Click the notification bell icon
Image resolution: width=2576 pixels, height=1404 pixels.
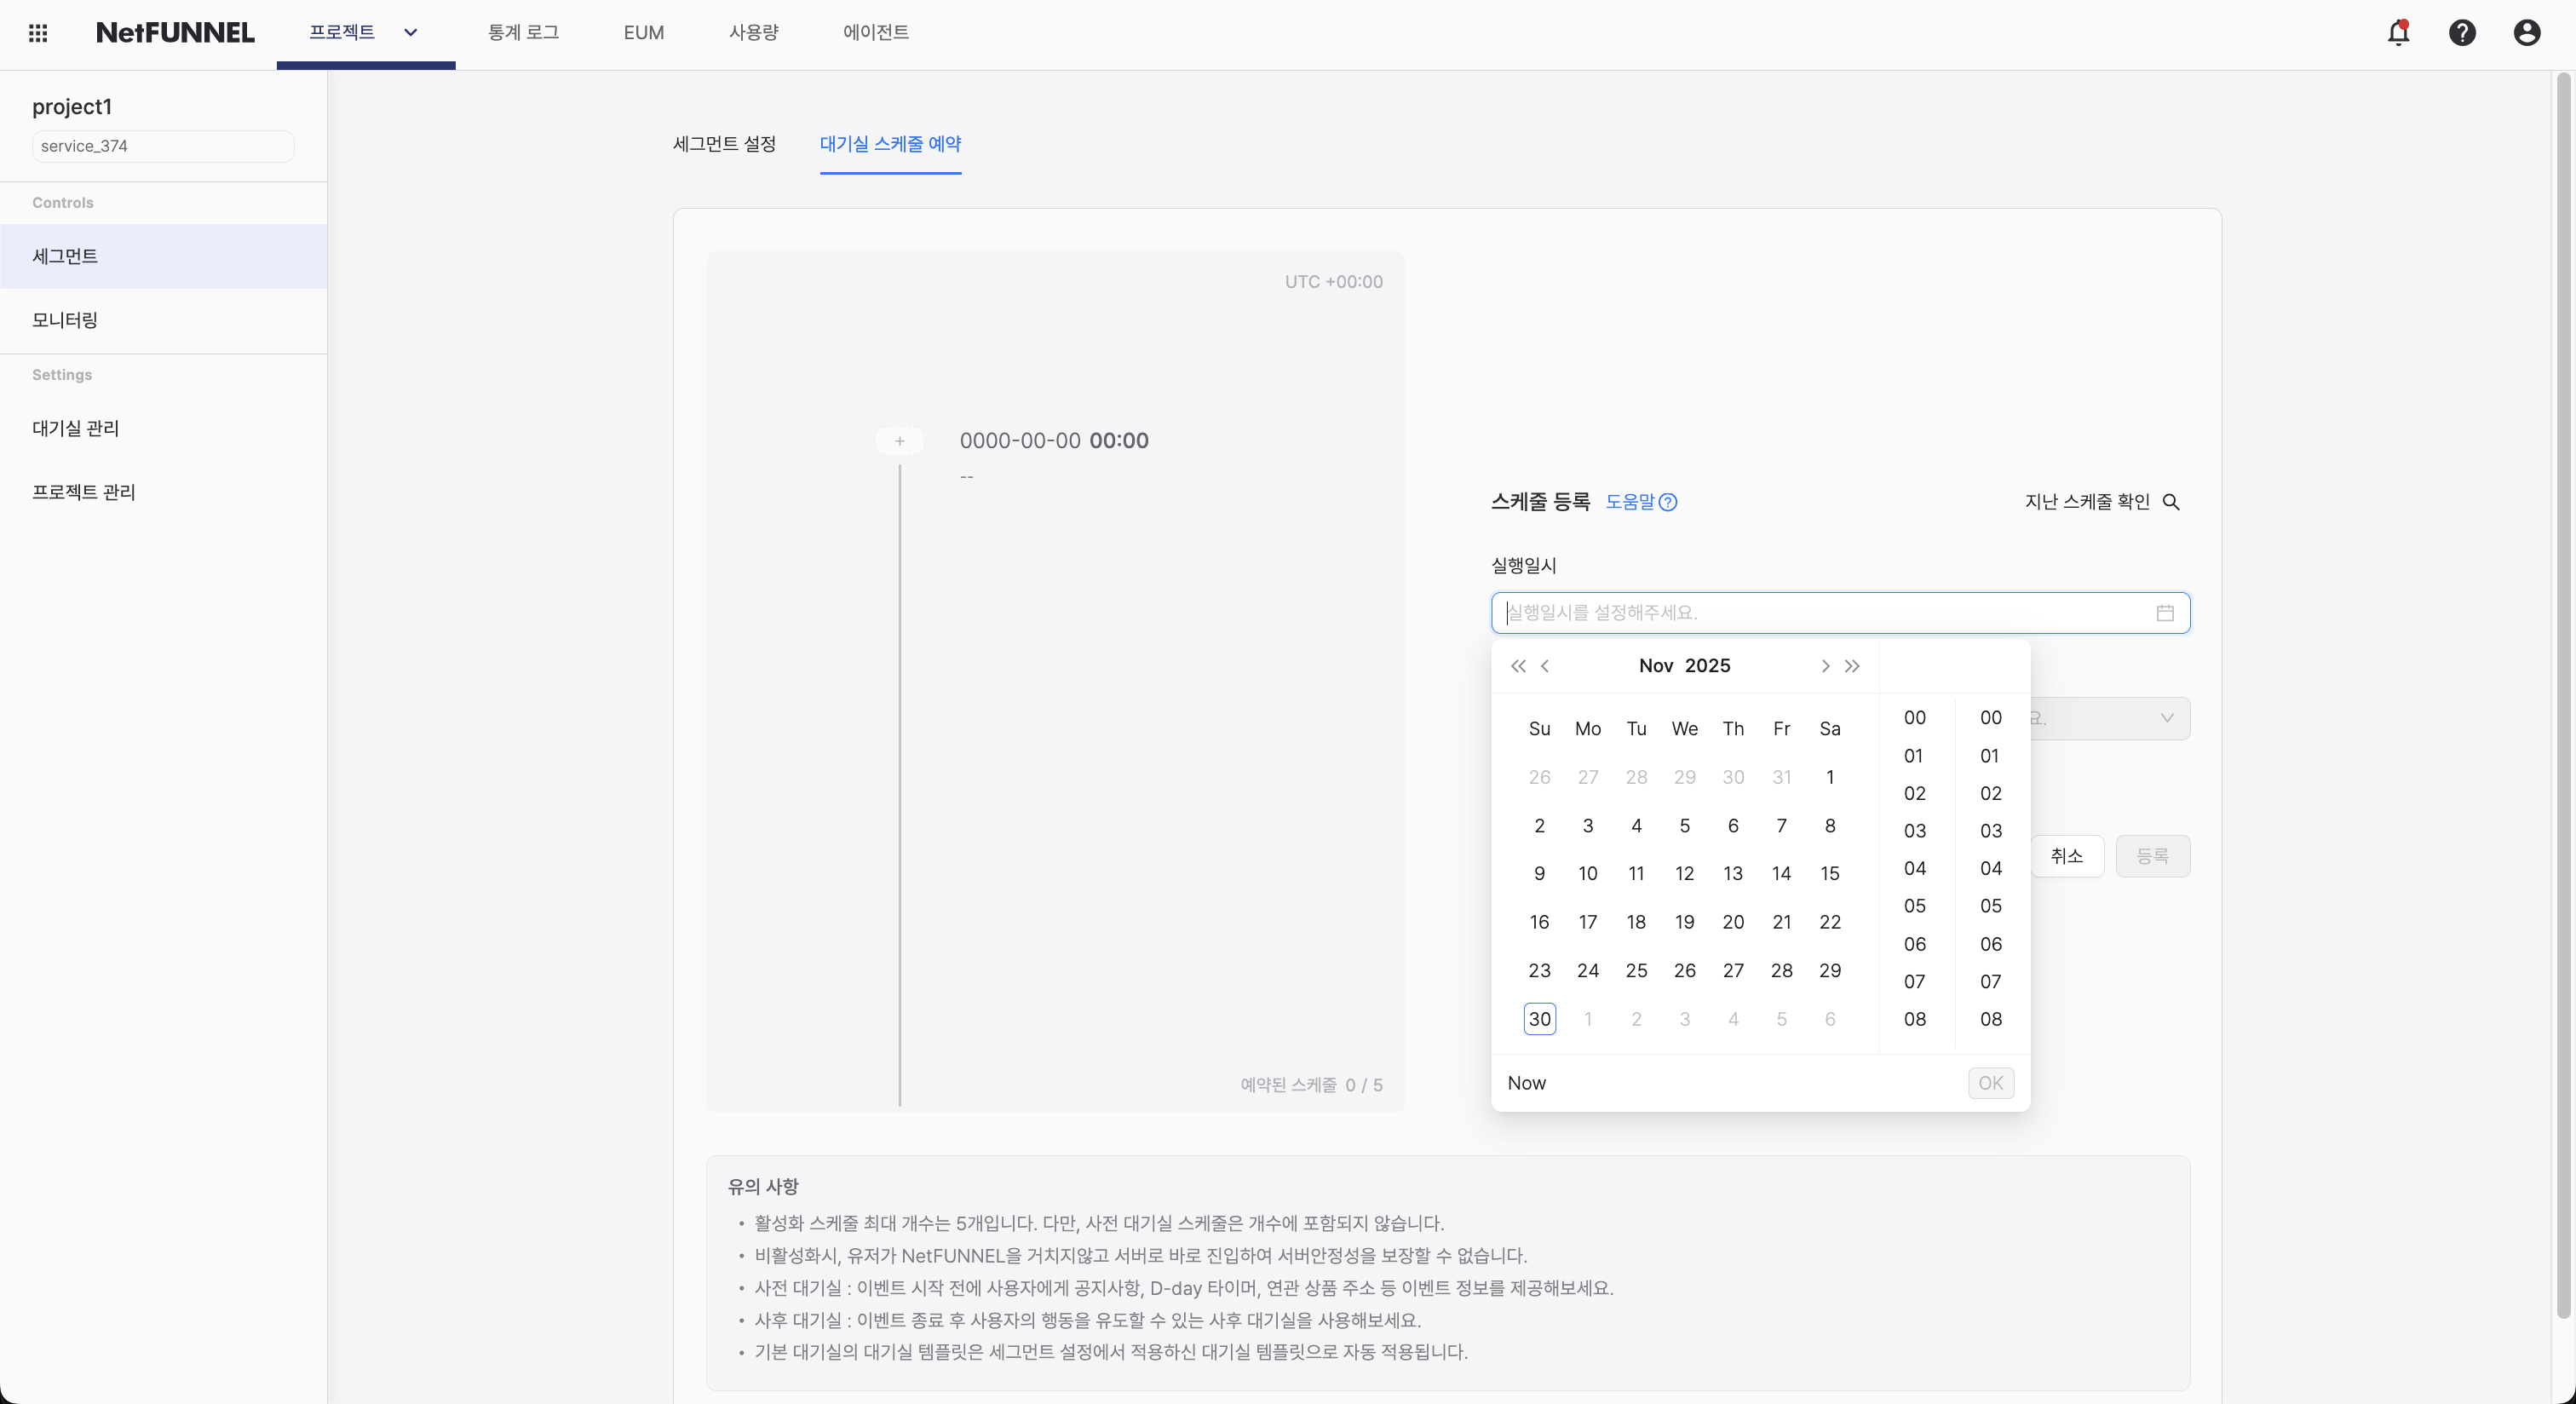(2398, 32)
